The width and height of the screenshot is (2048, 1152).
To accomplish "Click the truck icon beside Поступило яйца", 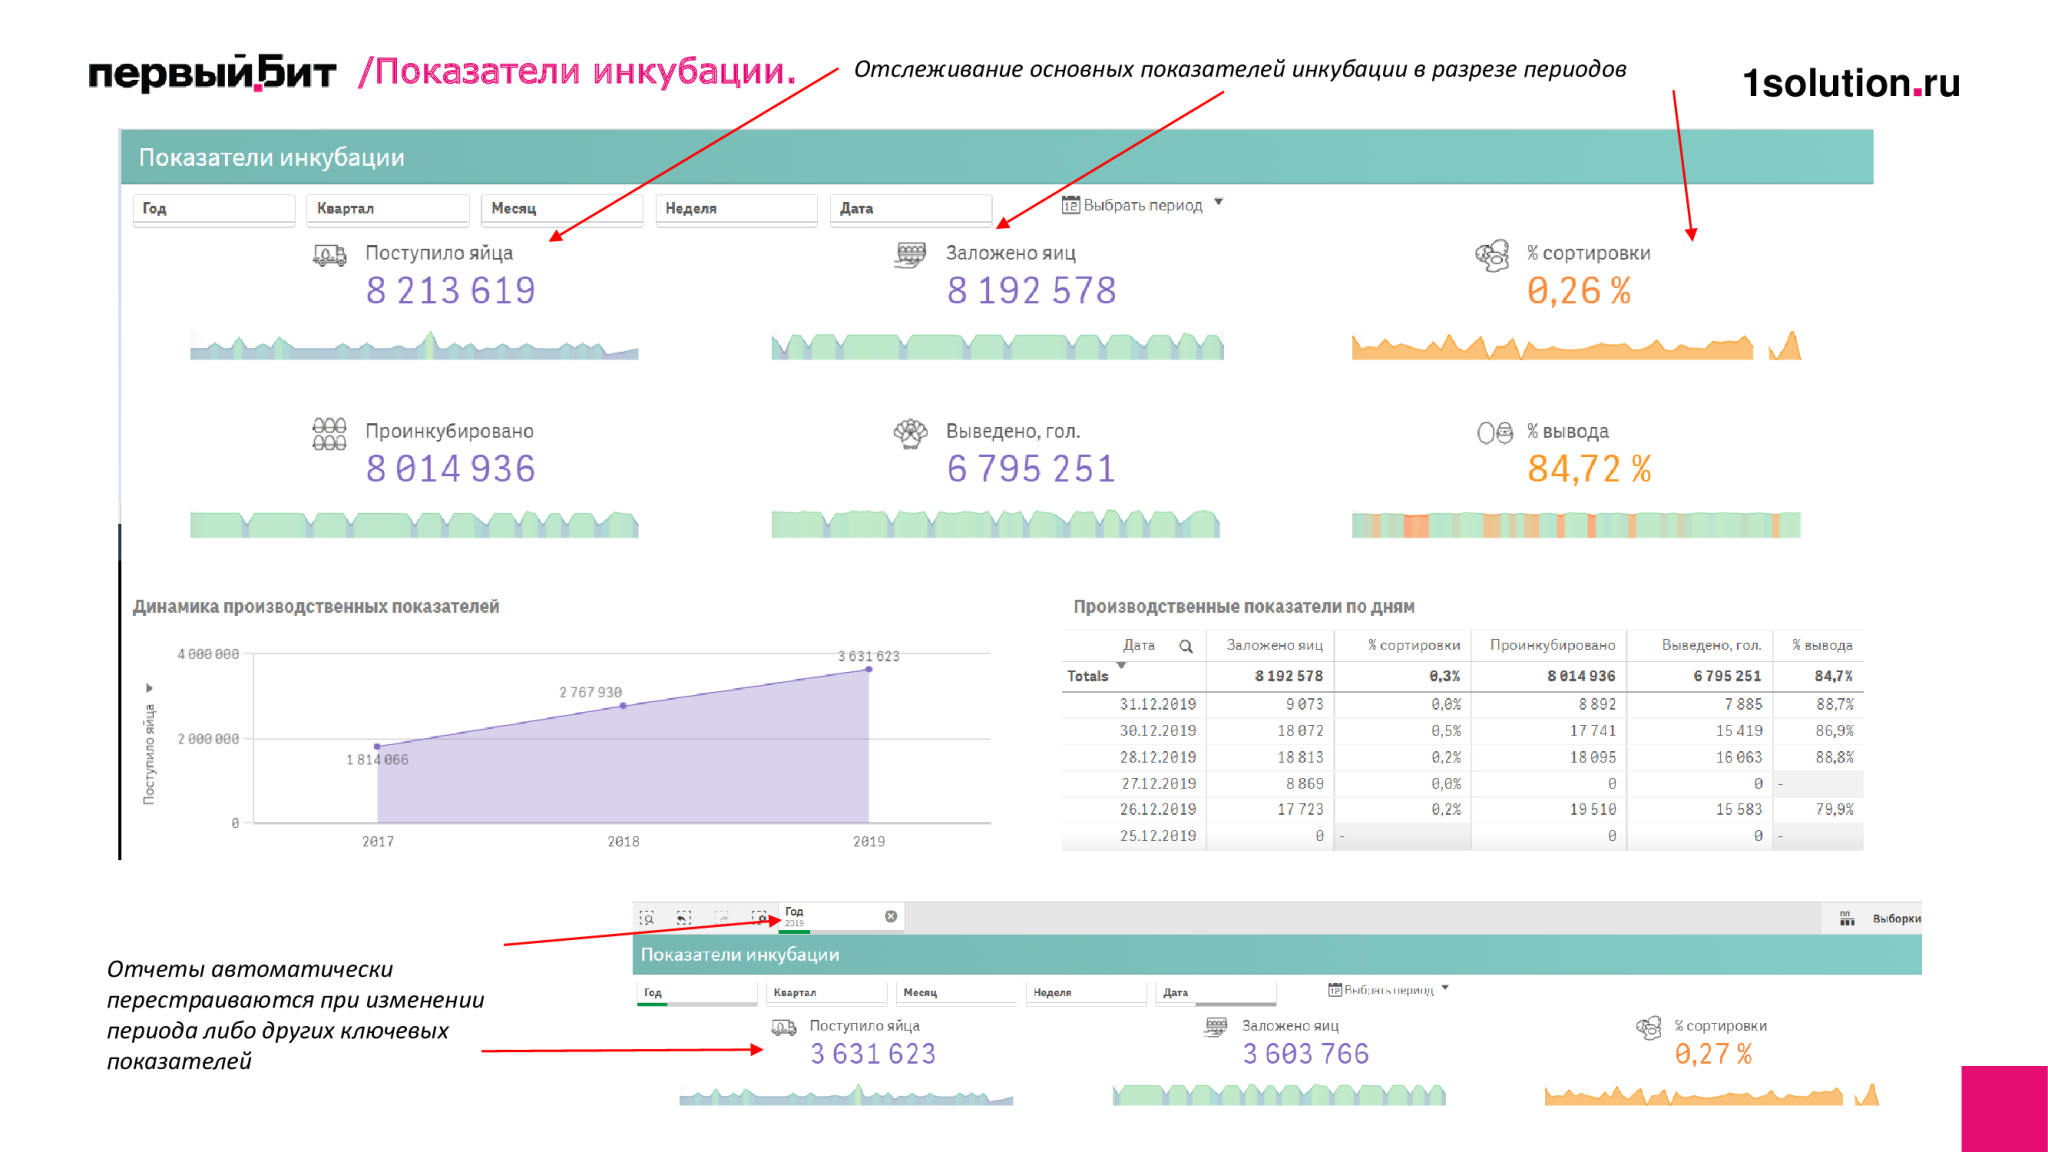I will click(x=330, y=255).
